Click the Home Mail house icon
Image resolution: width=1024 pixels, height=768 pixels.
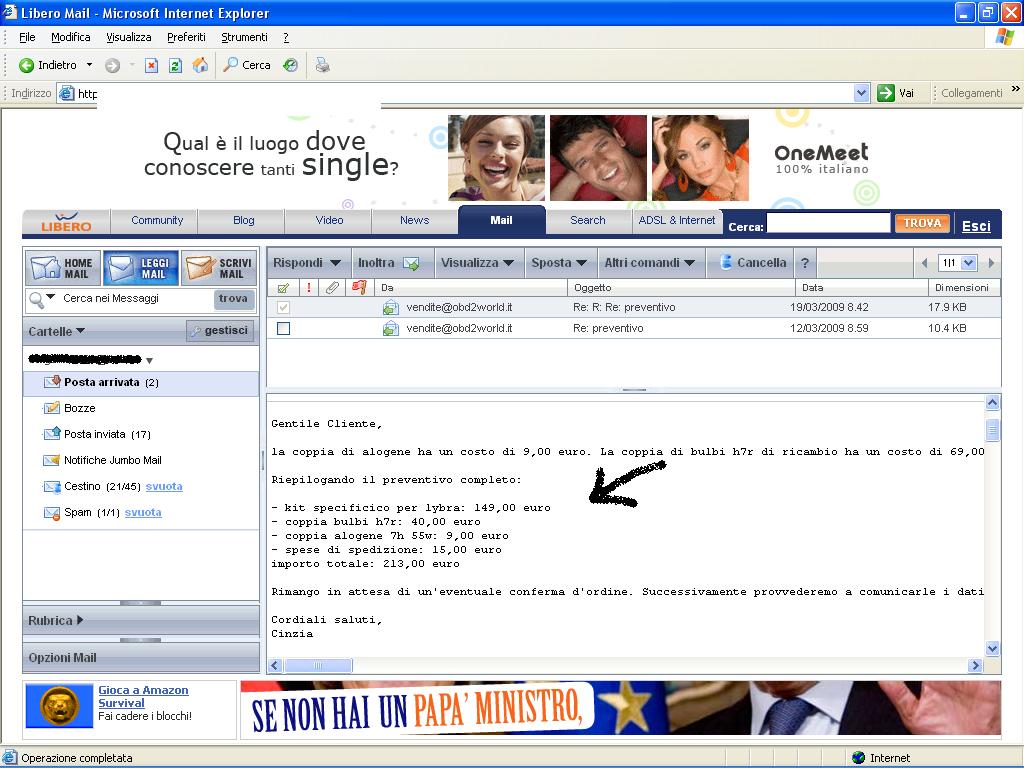45,268
